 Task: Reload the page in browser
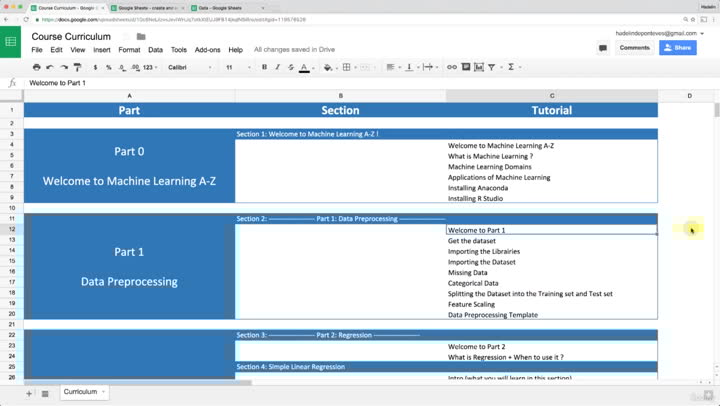click(x=26, y=20)
